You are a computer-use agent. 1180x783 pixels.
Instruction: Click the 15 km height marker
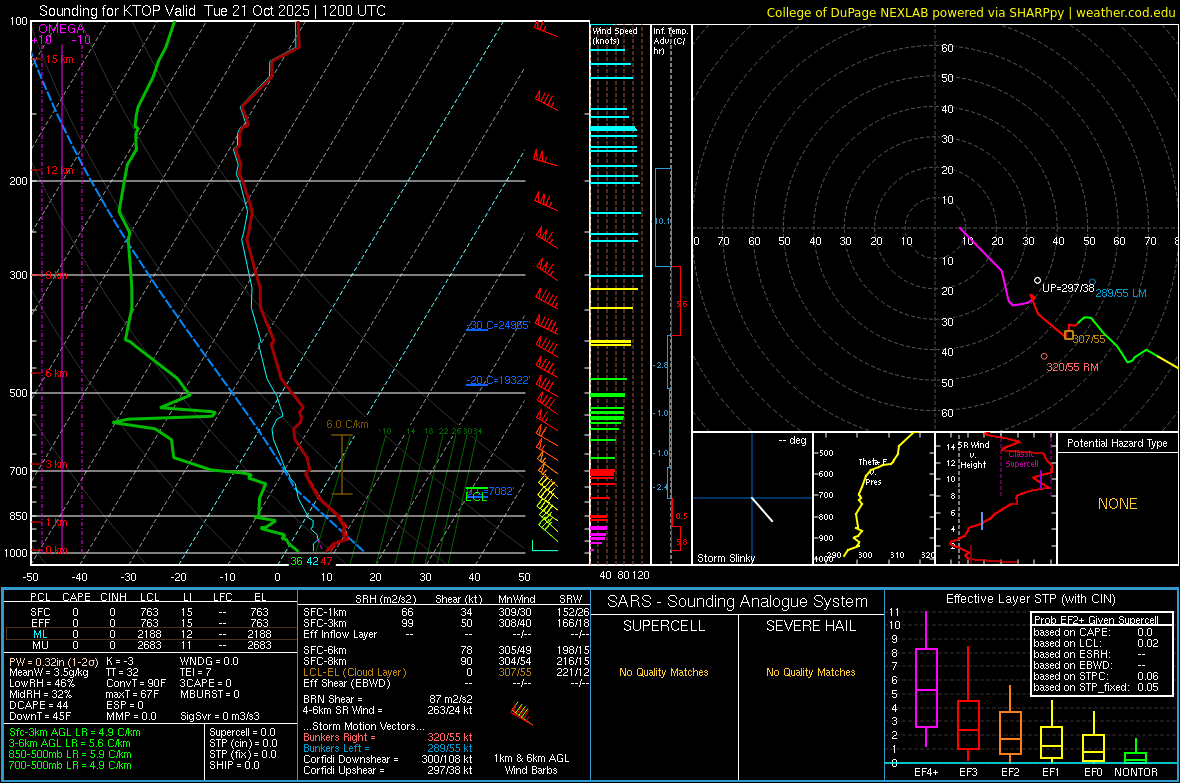click(x=60, y=59)
